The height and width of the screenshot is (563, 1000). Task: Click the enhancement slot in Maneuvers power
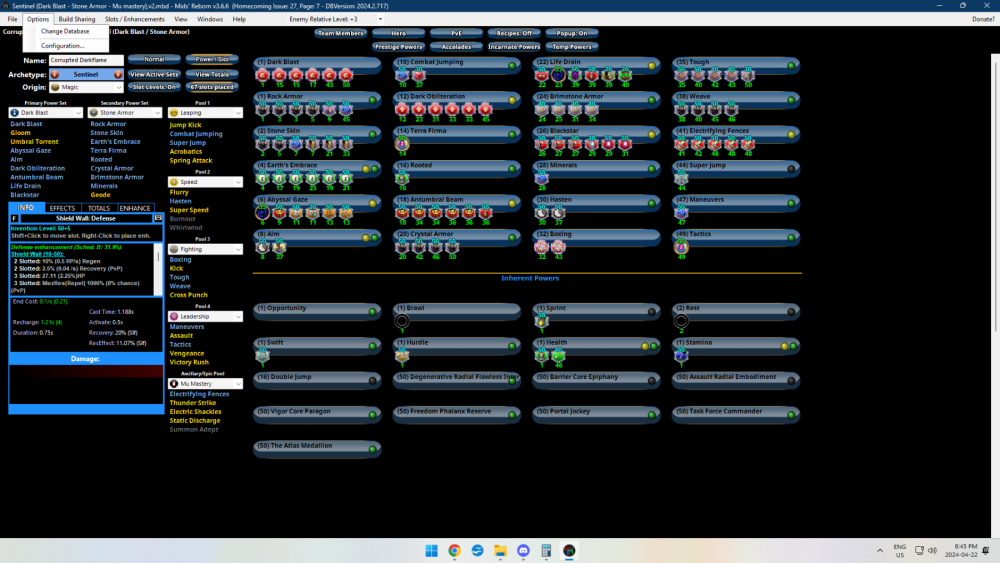(x=681, y=212)
